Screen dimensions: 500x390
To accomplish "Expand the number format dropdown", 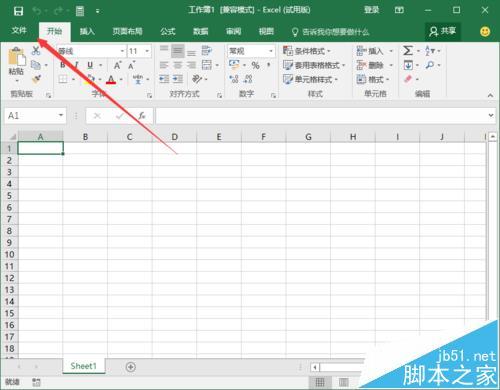I will pos(271,51).
